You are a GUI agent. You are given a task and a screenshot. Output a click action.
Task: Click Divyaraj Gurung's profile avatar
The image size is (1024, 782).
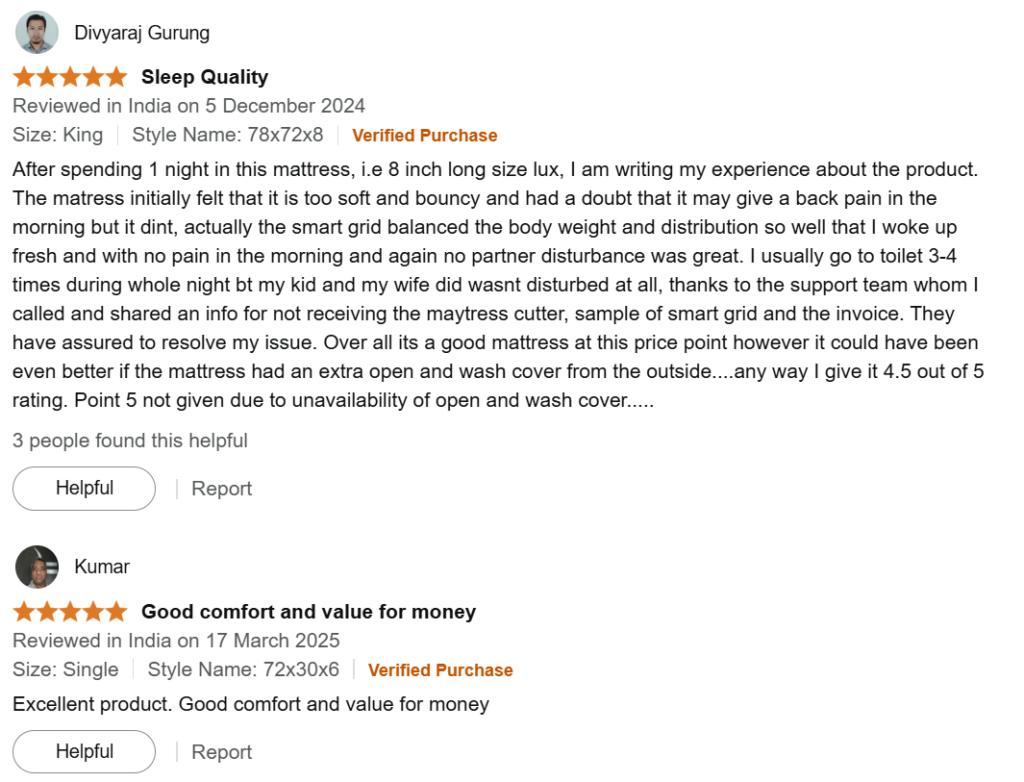[x=37, y=33]
